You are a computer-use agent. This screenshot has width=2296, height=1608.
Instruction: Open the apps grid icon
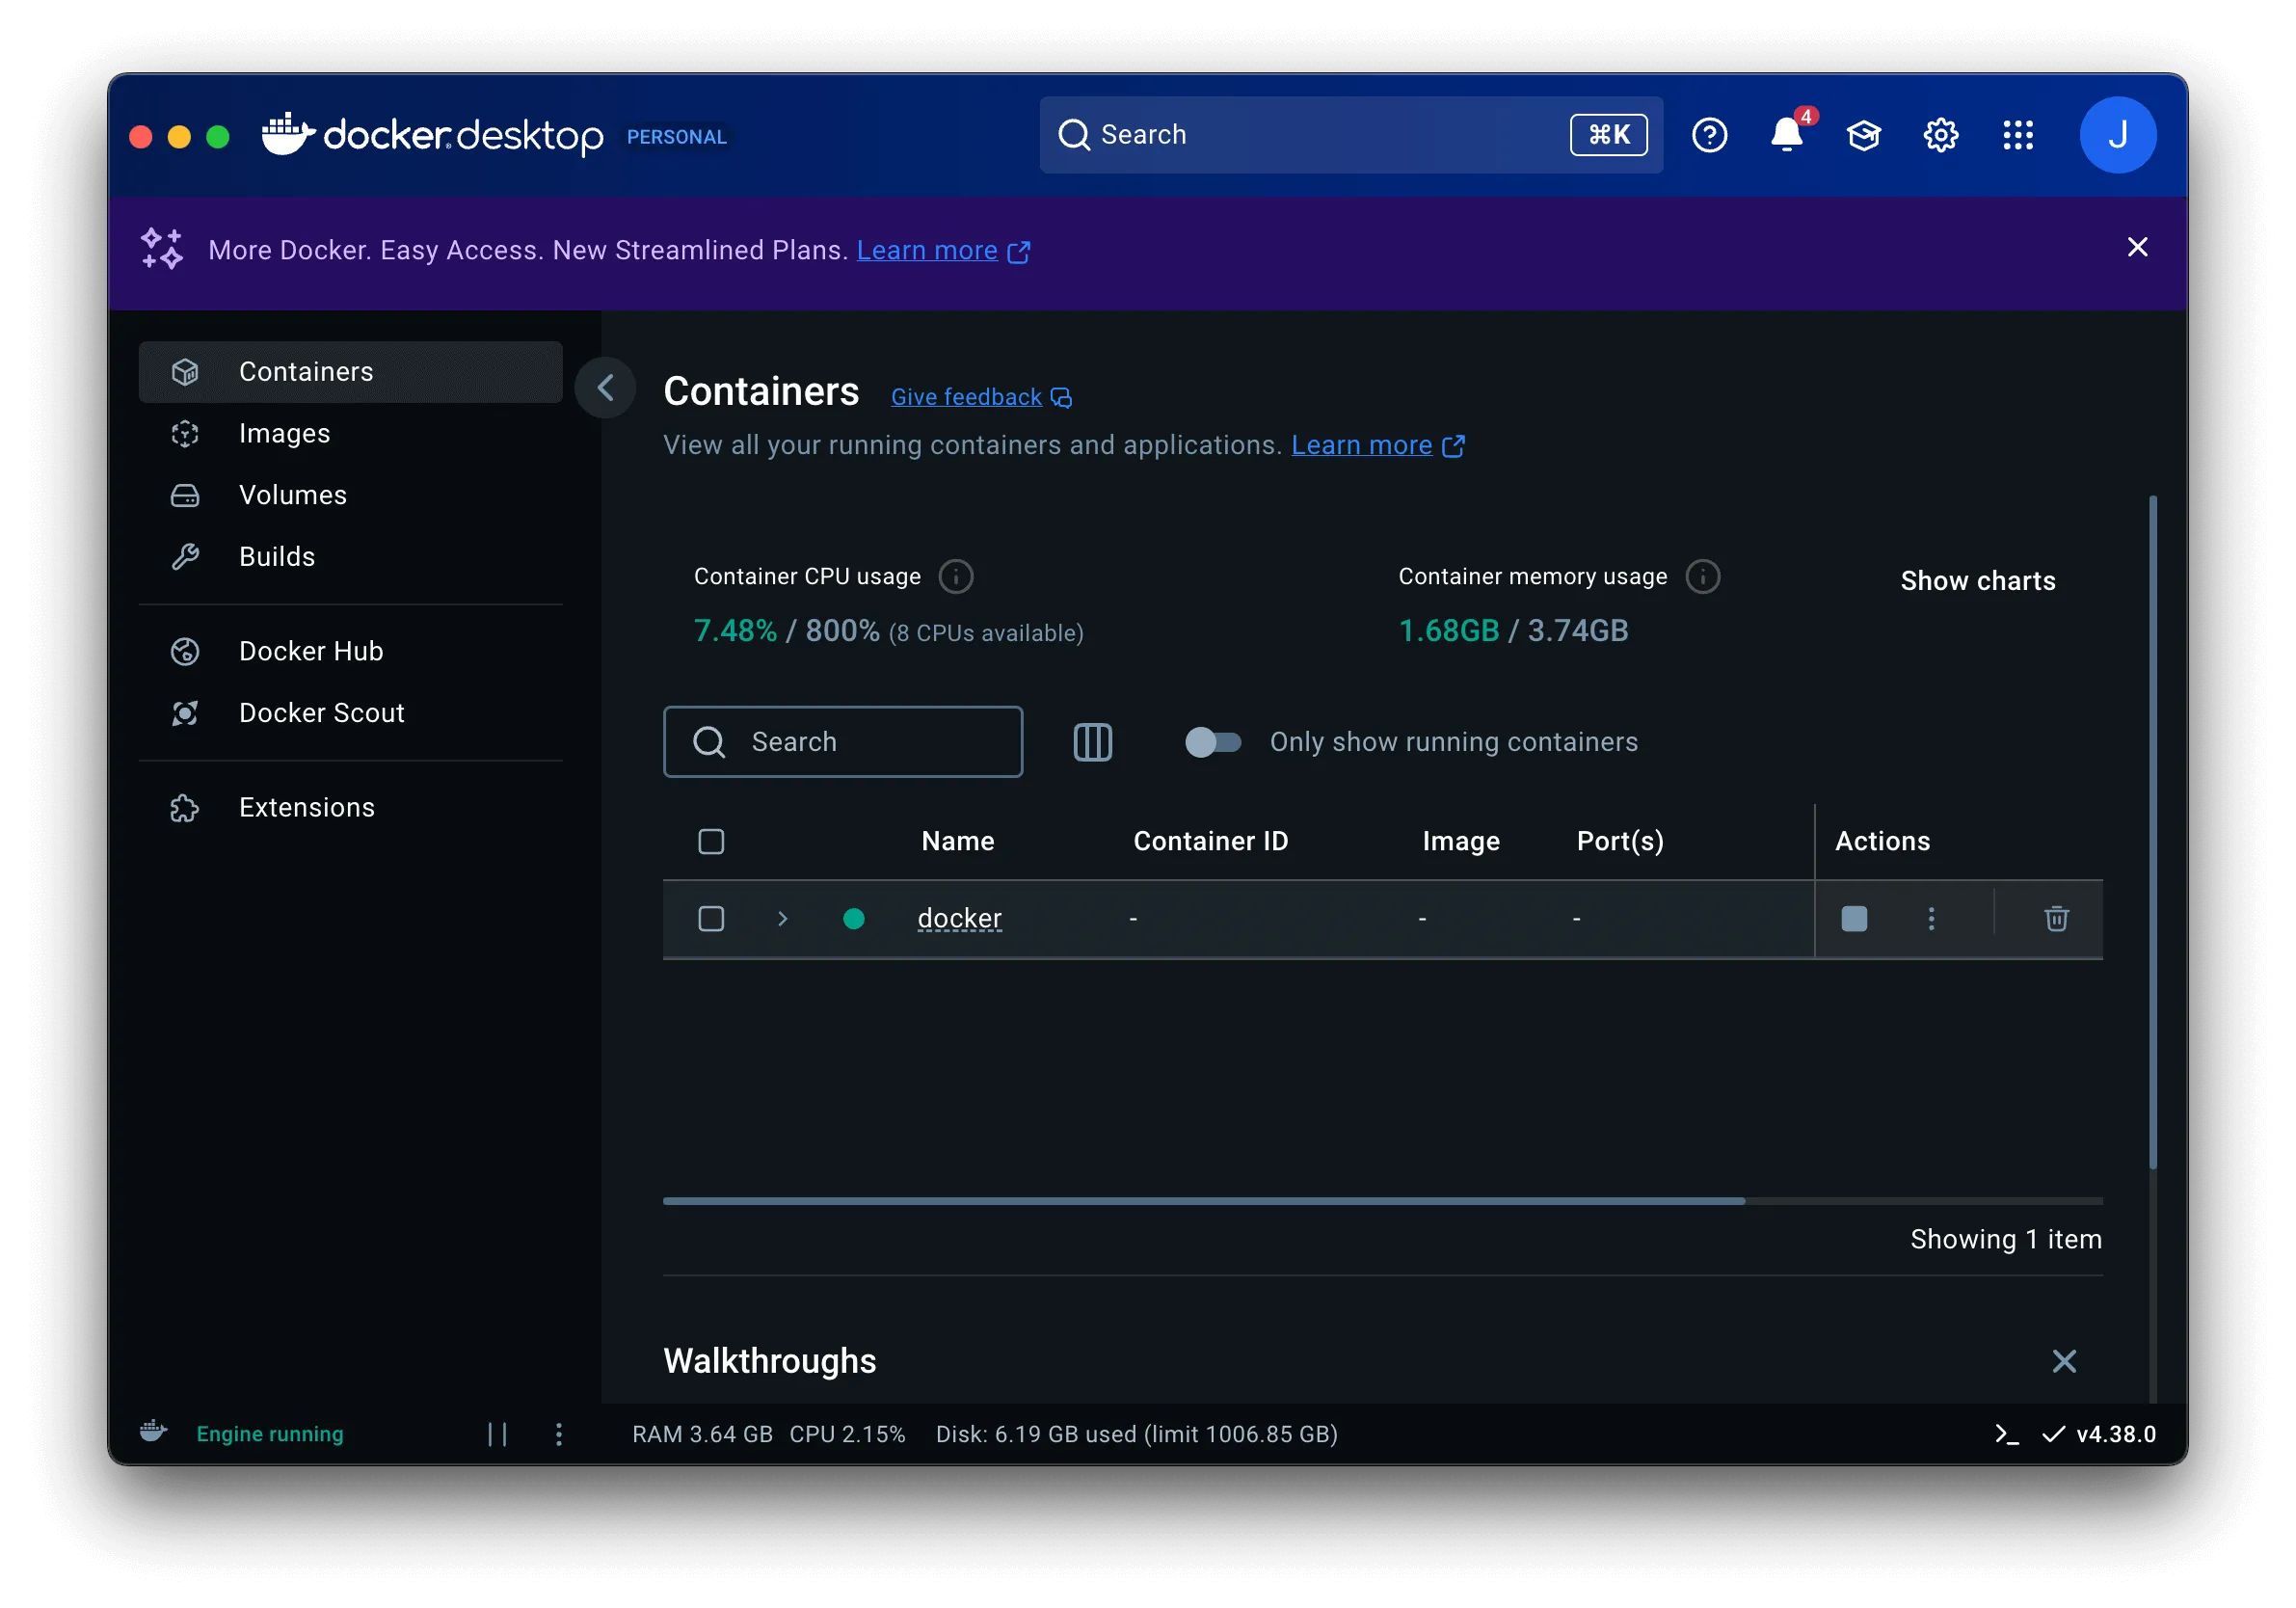tap(2018, 135)
